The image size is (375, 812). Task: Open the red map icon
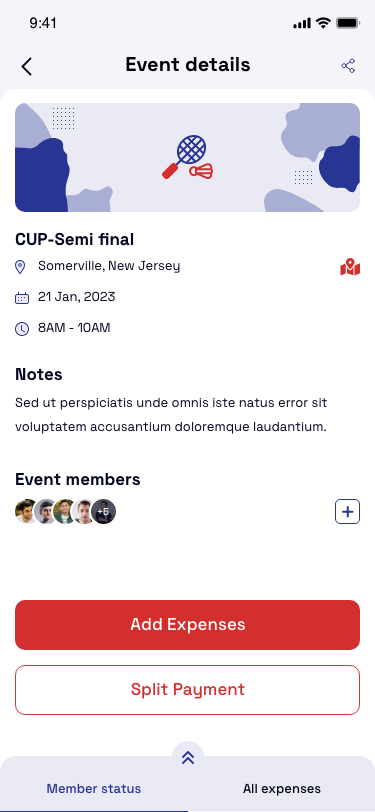coord(350,267)
